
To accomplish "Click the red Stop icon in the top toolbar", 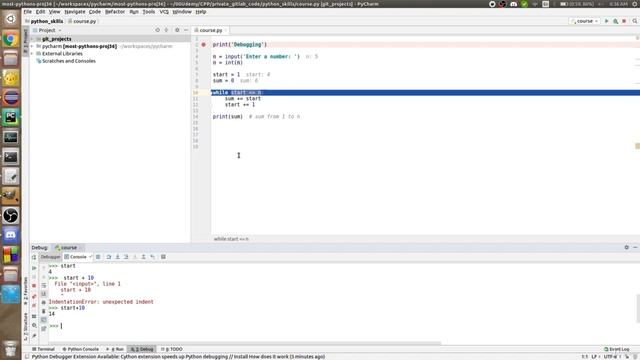I will (x=624, y=21).
